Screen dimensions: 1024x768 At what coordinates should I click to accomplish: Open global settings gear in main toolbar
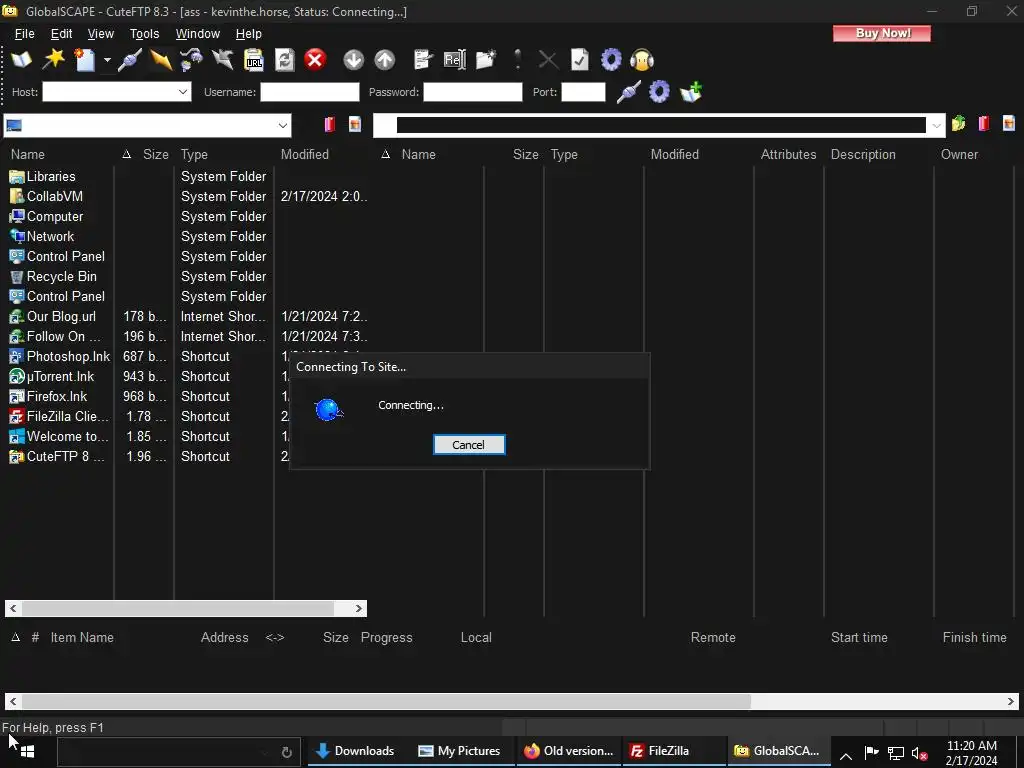pyautogui.click(x=611, y=60)
